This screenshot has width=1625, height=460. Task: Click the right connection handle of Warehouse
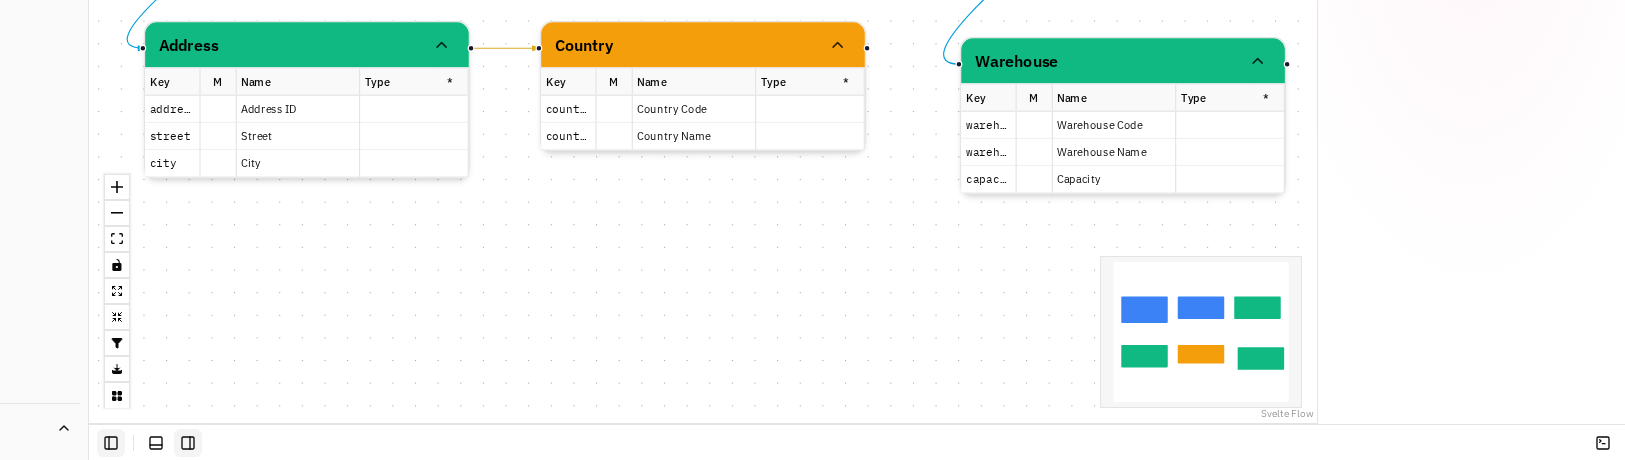pos(1287,64)
